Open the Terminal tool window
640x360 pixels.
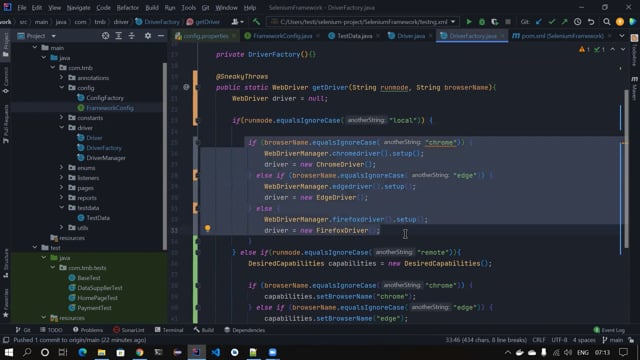click(169, 330)
